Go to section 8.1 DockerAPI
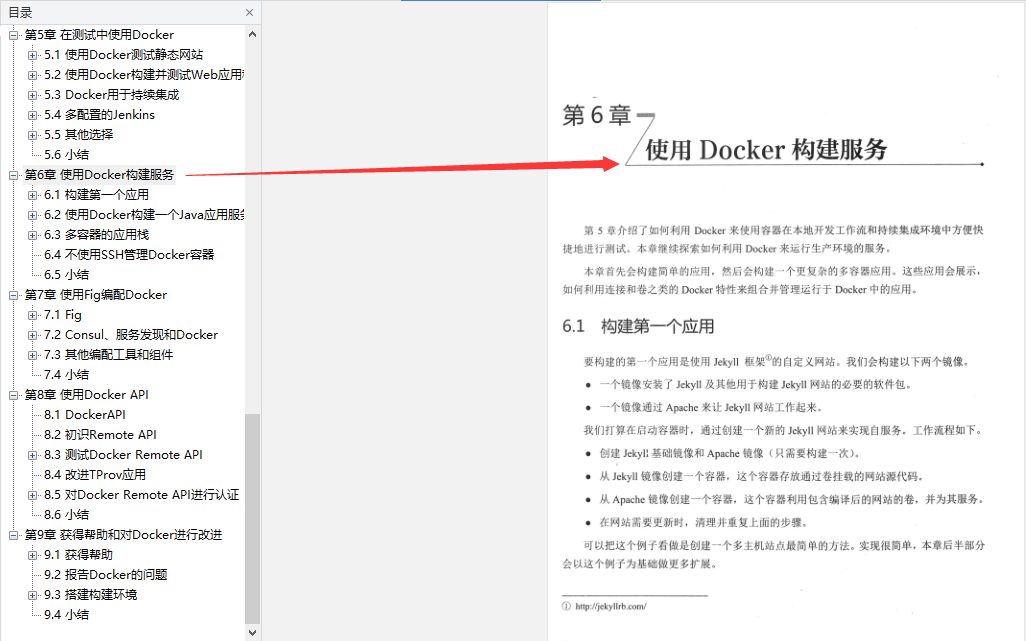This screenshot has width=1026, height=641. (84, 415)
